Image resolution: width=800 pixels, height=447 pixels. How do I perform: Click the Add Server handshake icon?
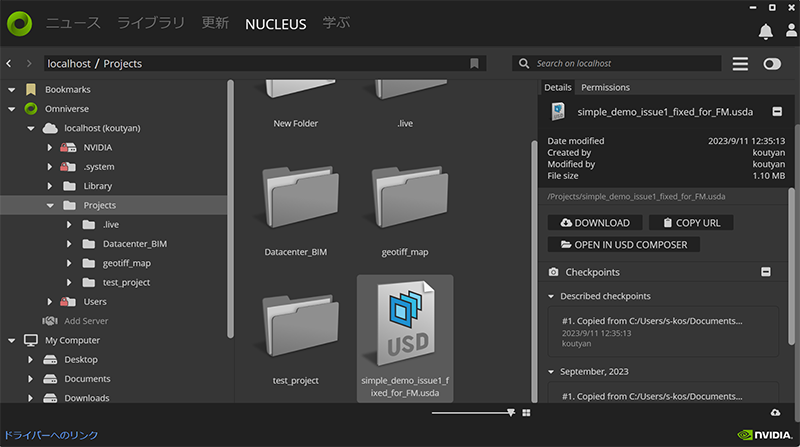click(x=49, y=321)
